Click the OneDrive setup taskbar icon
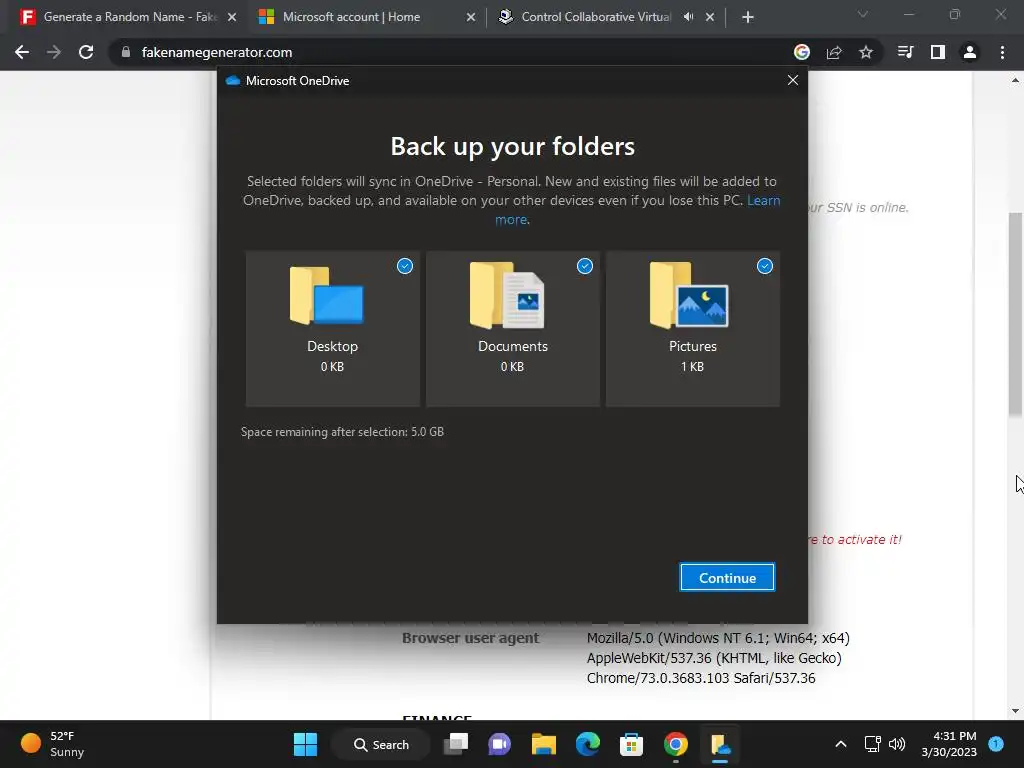The height and width of the screenshot is (768, 1024). [x=720, y=744]
